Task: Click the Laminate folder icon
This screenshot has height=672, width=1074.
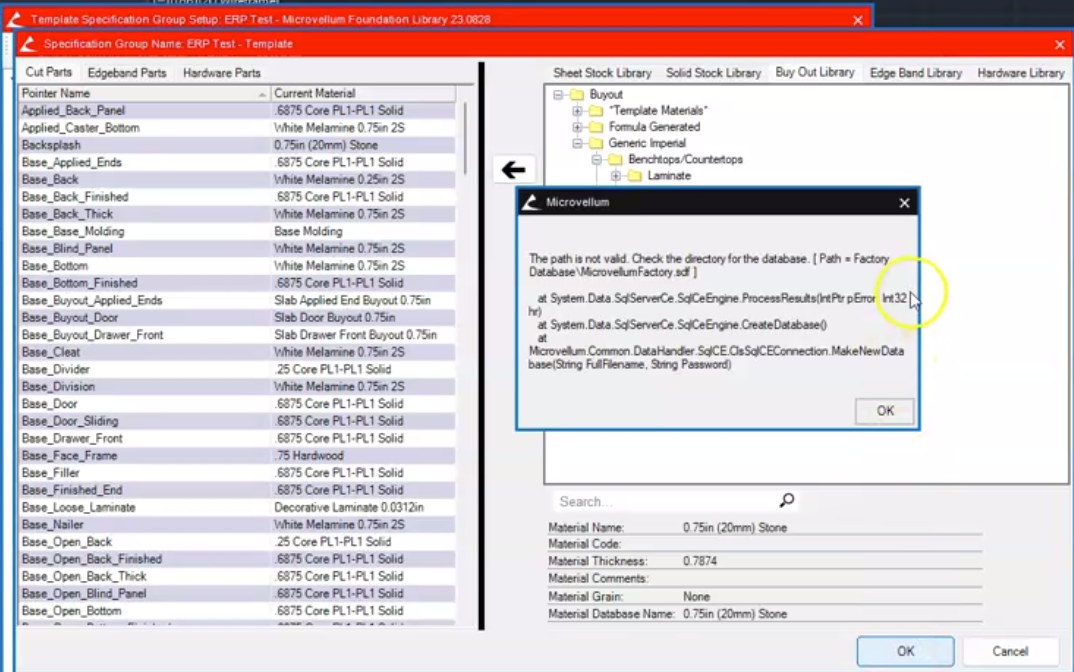Action: click(633, 176)
